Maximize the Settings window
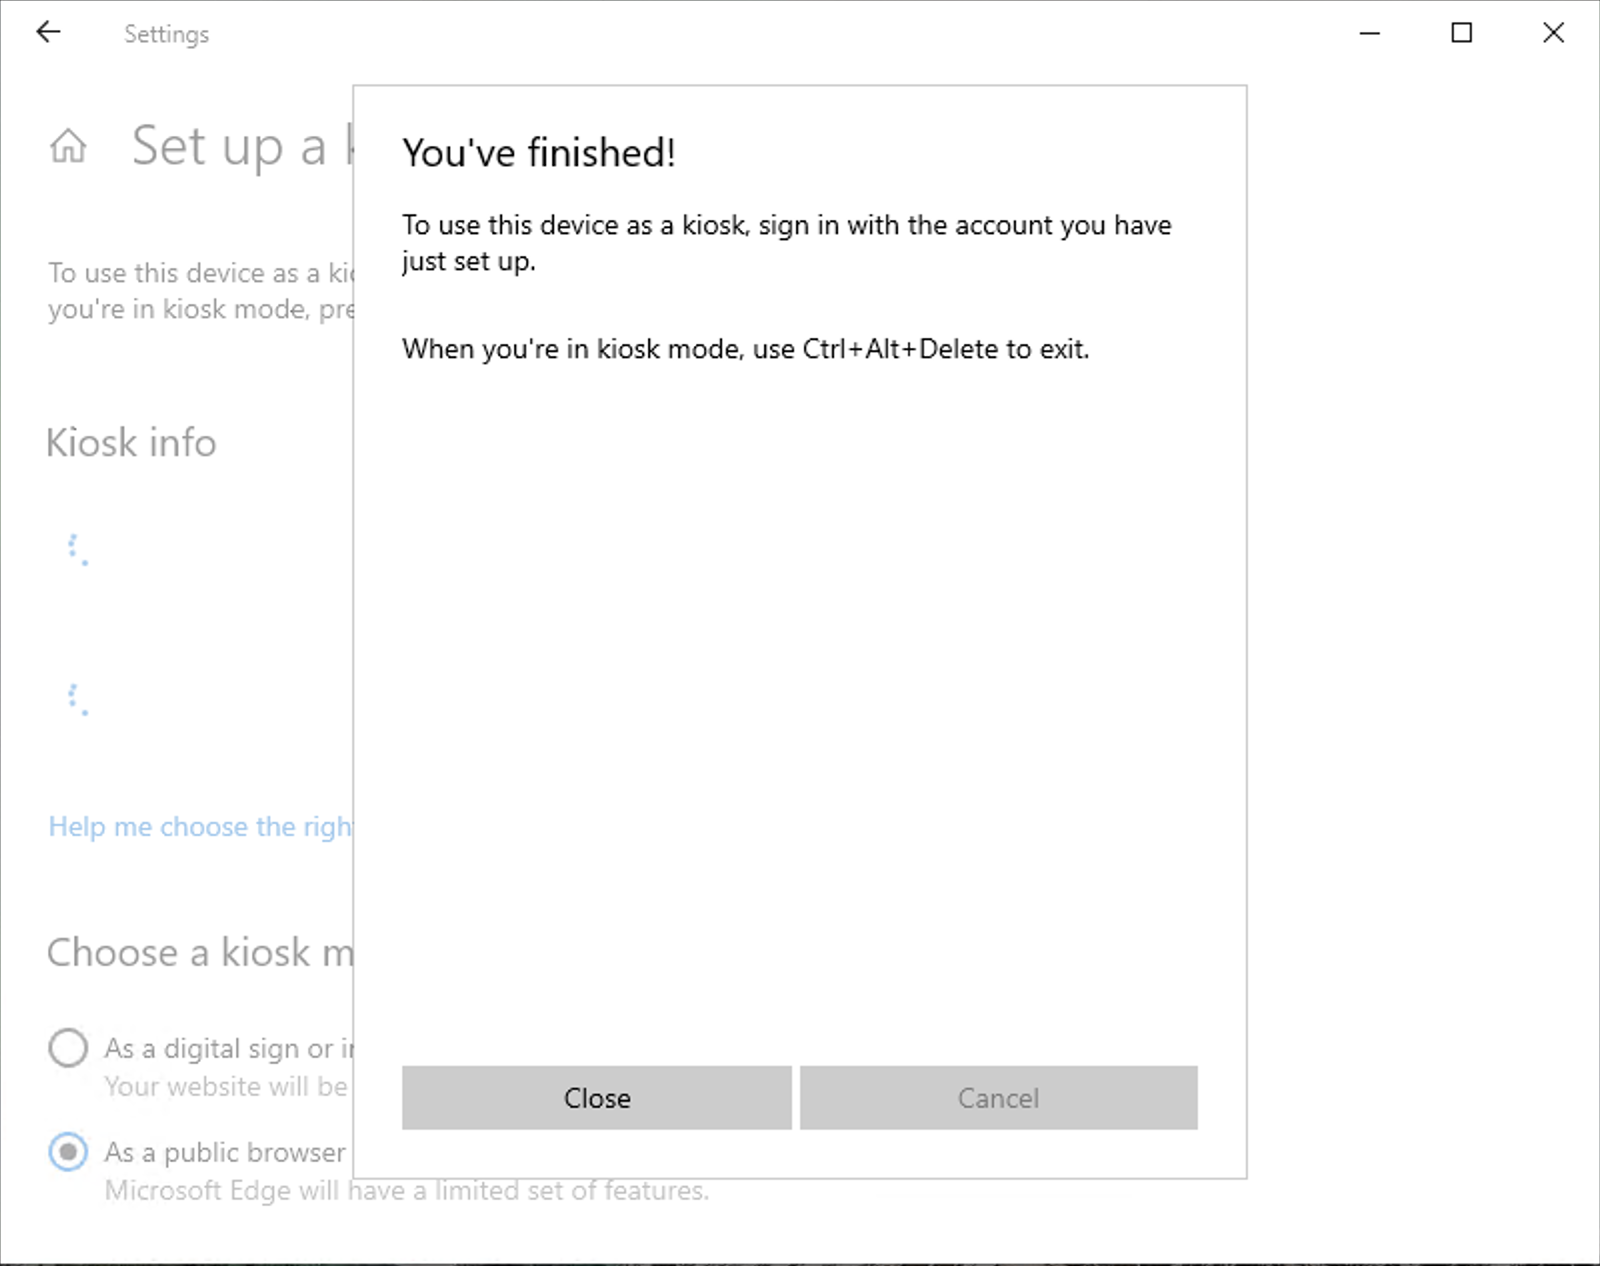The image size is (1600, 1266). point(1461,33)
